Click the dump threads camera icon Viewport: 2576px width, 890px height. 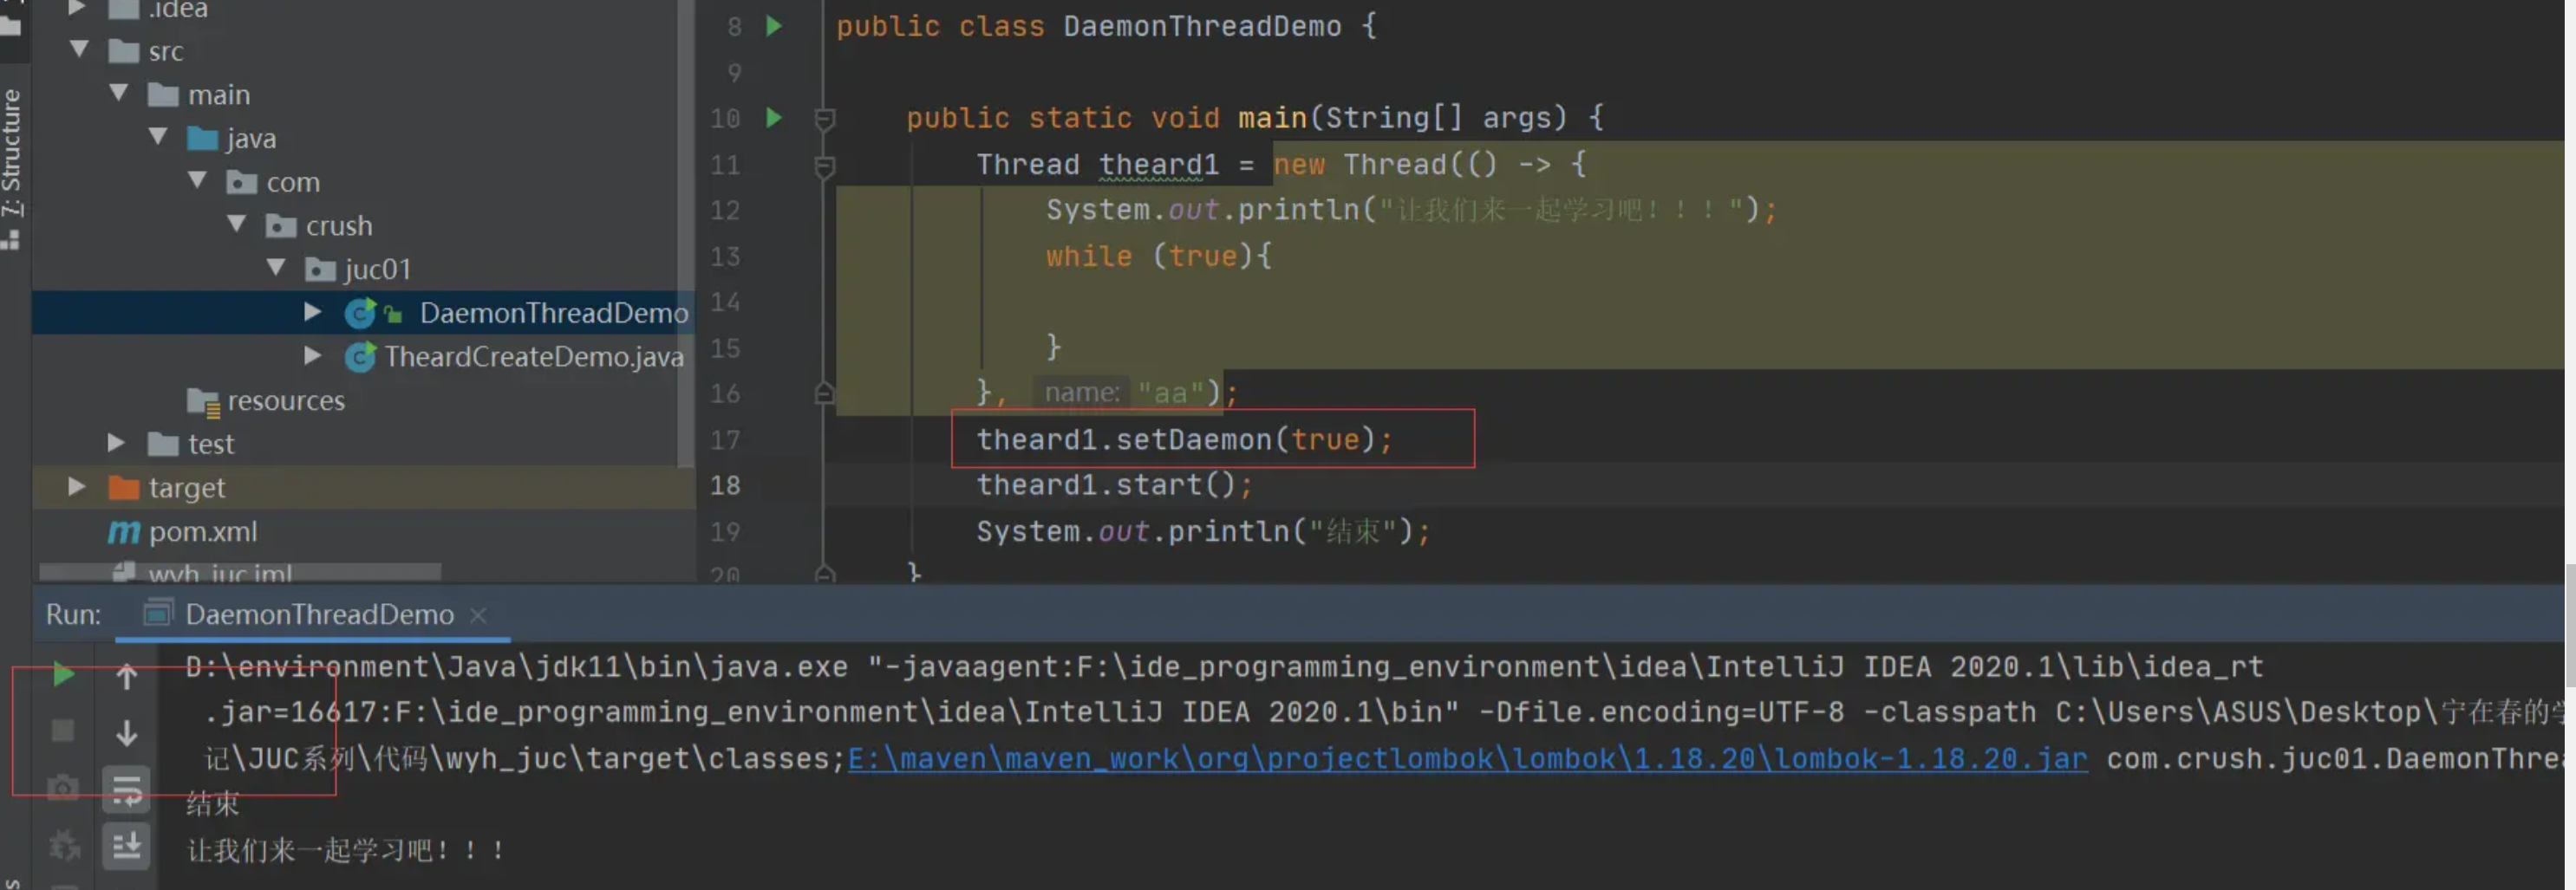pos(63,789)
